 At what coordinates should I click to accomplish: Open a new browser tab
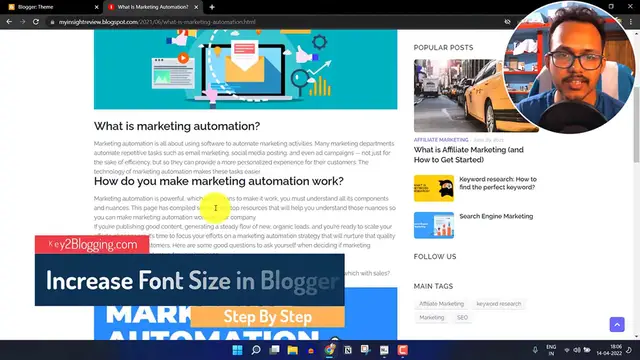(x=212, y=7)
